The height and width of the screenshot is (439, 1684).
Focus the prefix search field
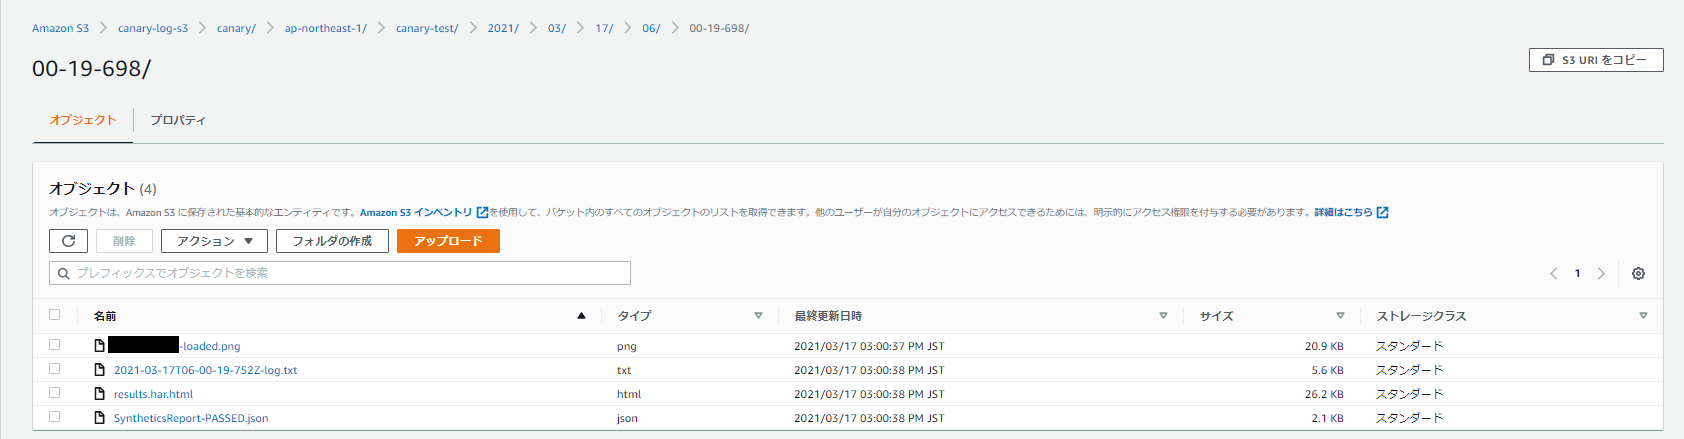click(x=340, y=273)
